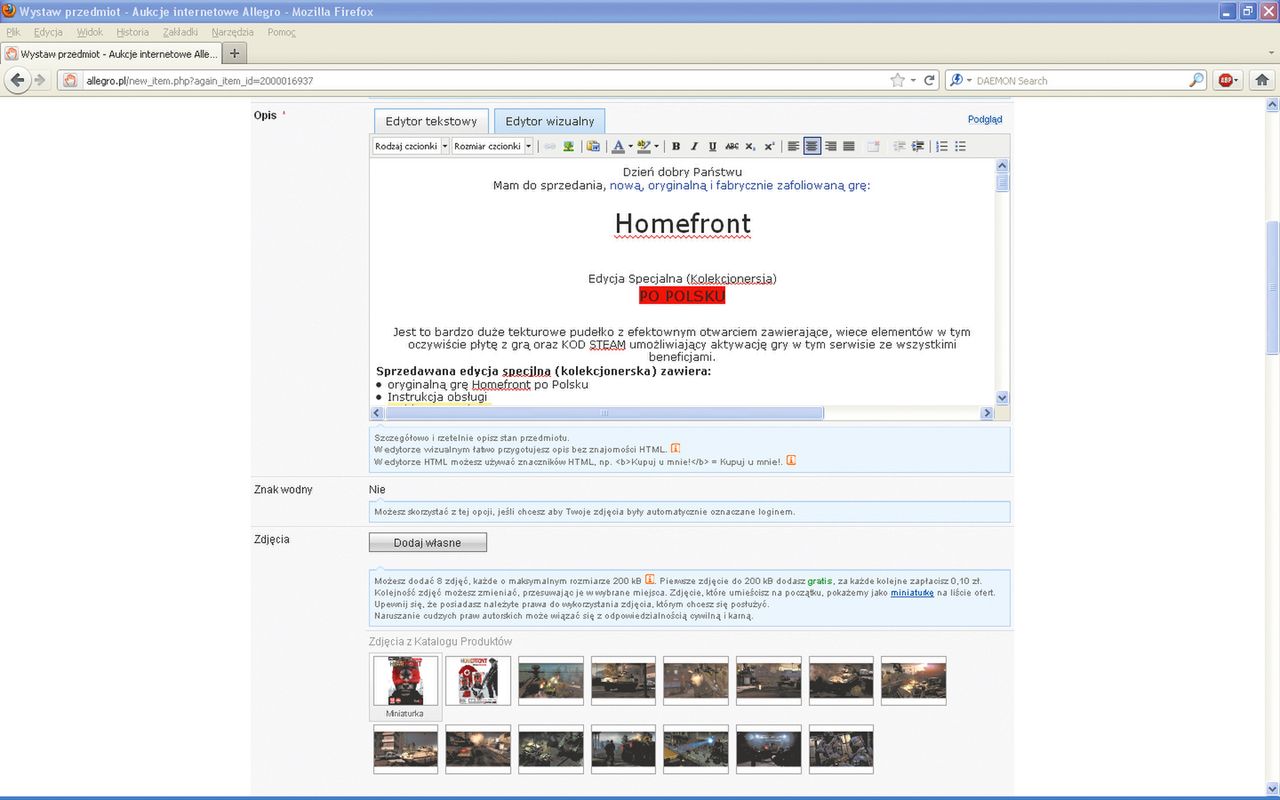This screenshot has height=800, width=1280.
Task: Open the URL history dropdown arrow
Action: pyautogui.click(x=914, y=80)
